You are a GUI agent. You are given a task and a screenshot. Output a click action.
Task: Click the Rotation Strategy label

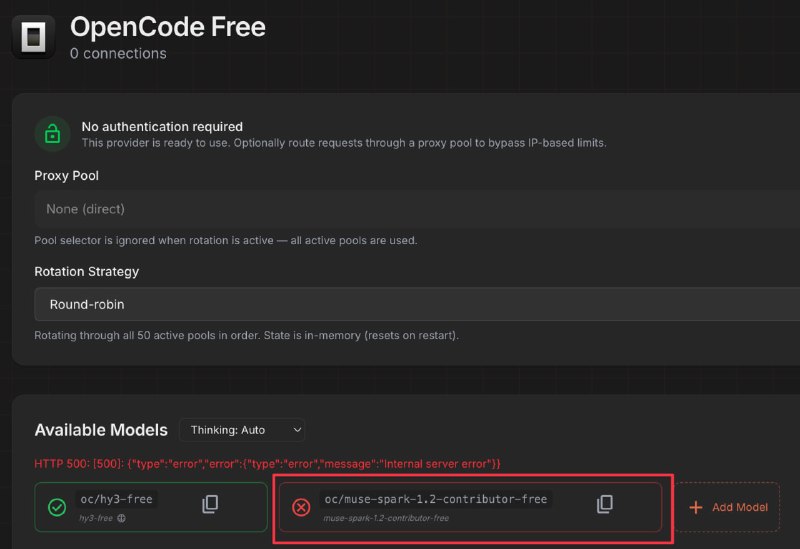point(87,271)
